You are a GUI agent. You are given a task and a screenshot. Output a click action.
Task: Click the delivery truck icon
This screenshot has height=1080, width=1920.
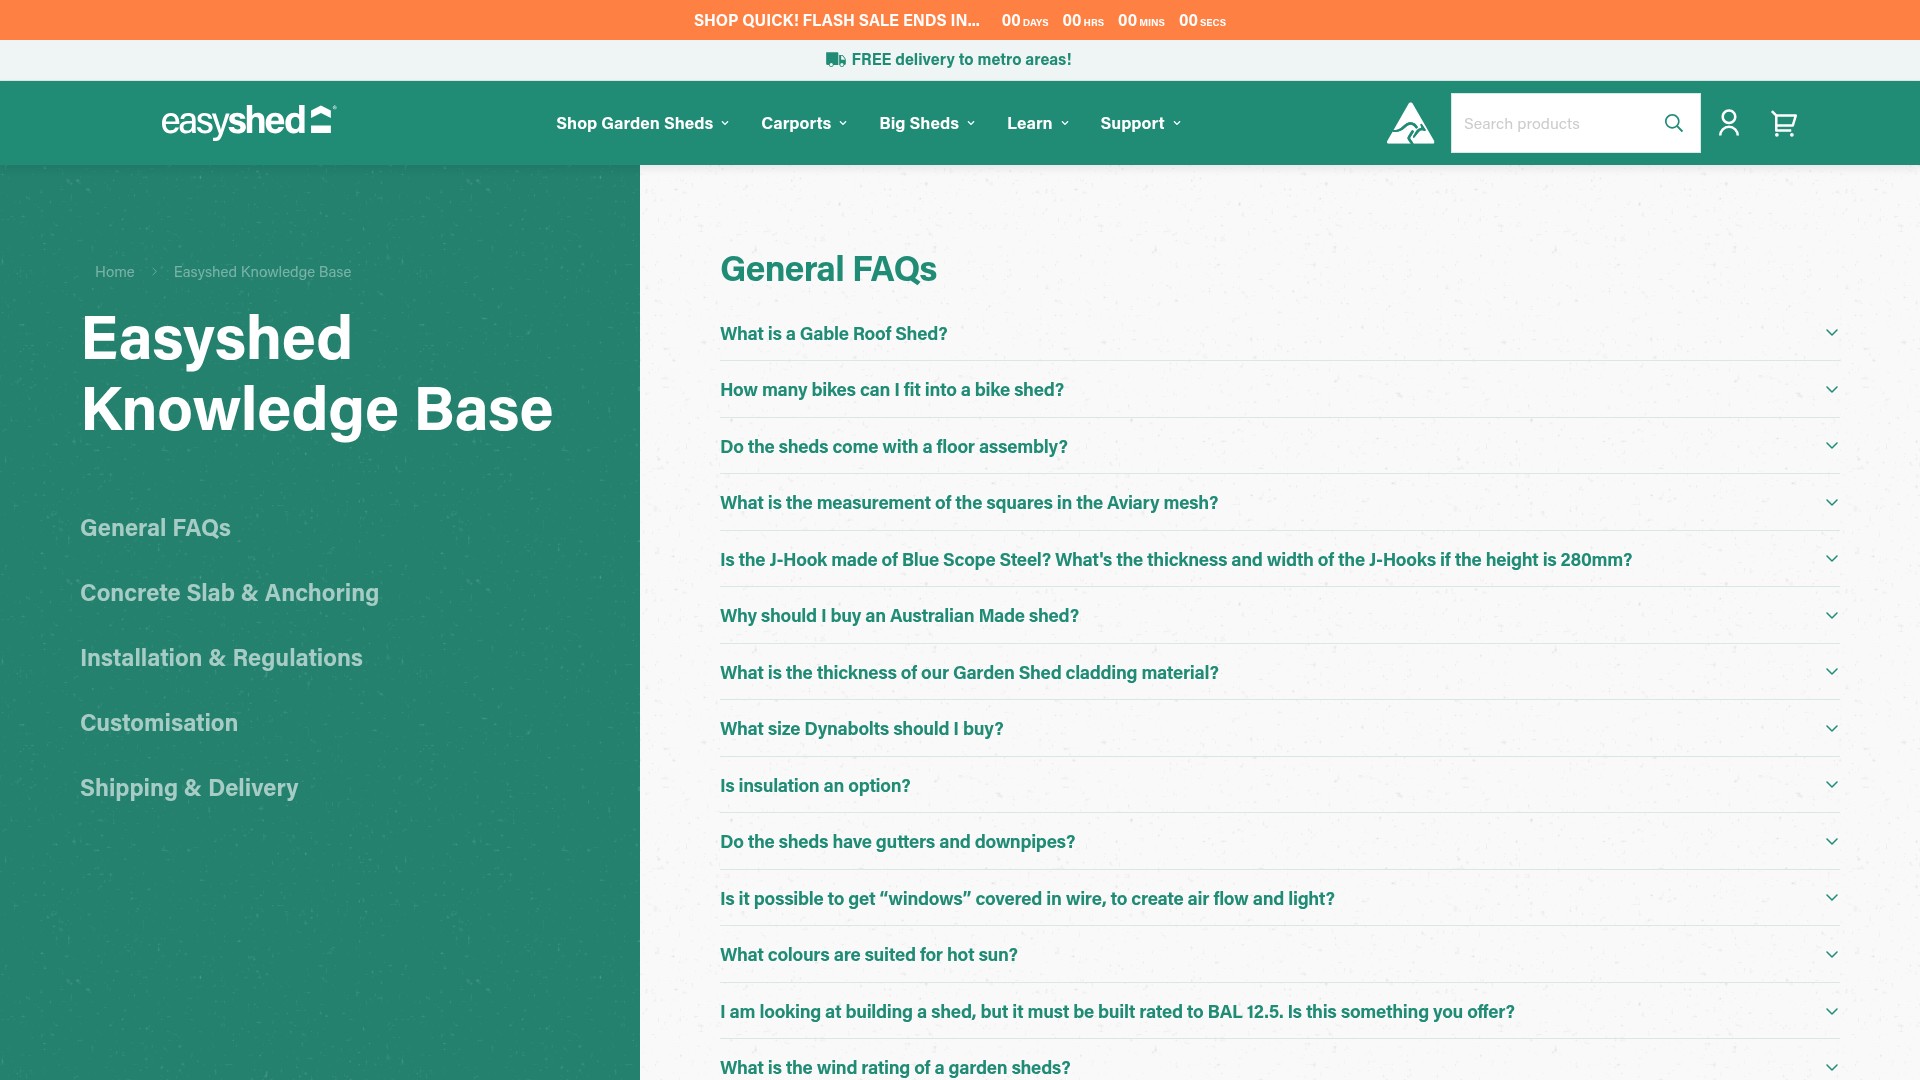(836, 60)
